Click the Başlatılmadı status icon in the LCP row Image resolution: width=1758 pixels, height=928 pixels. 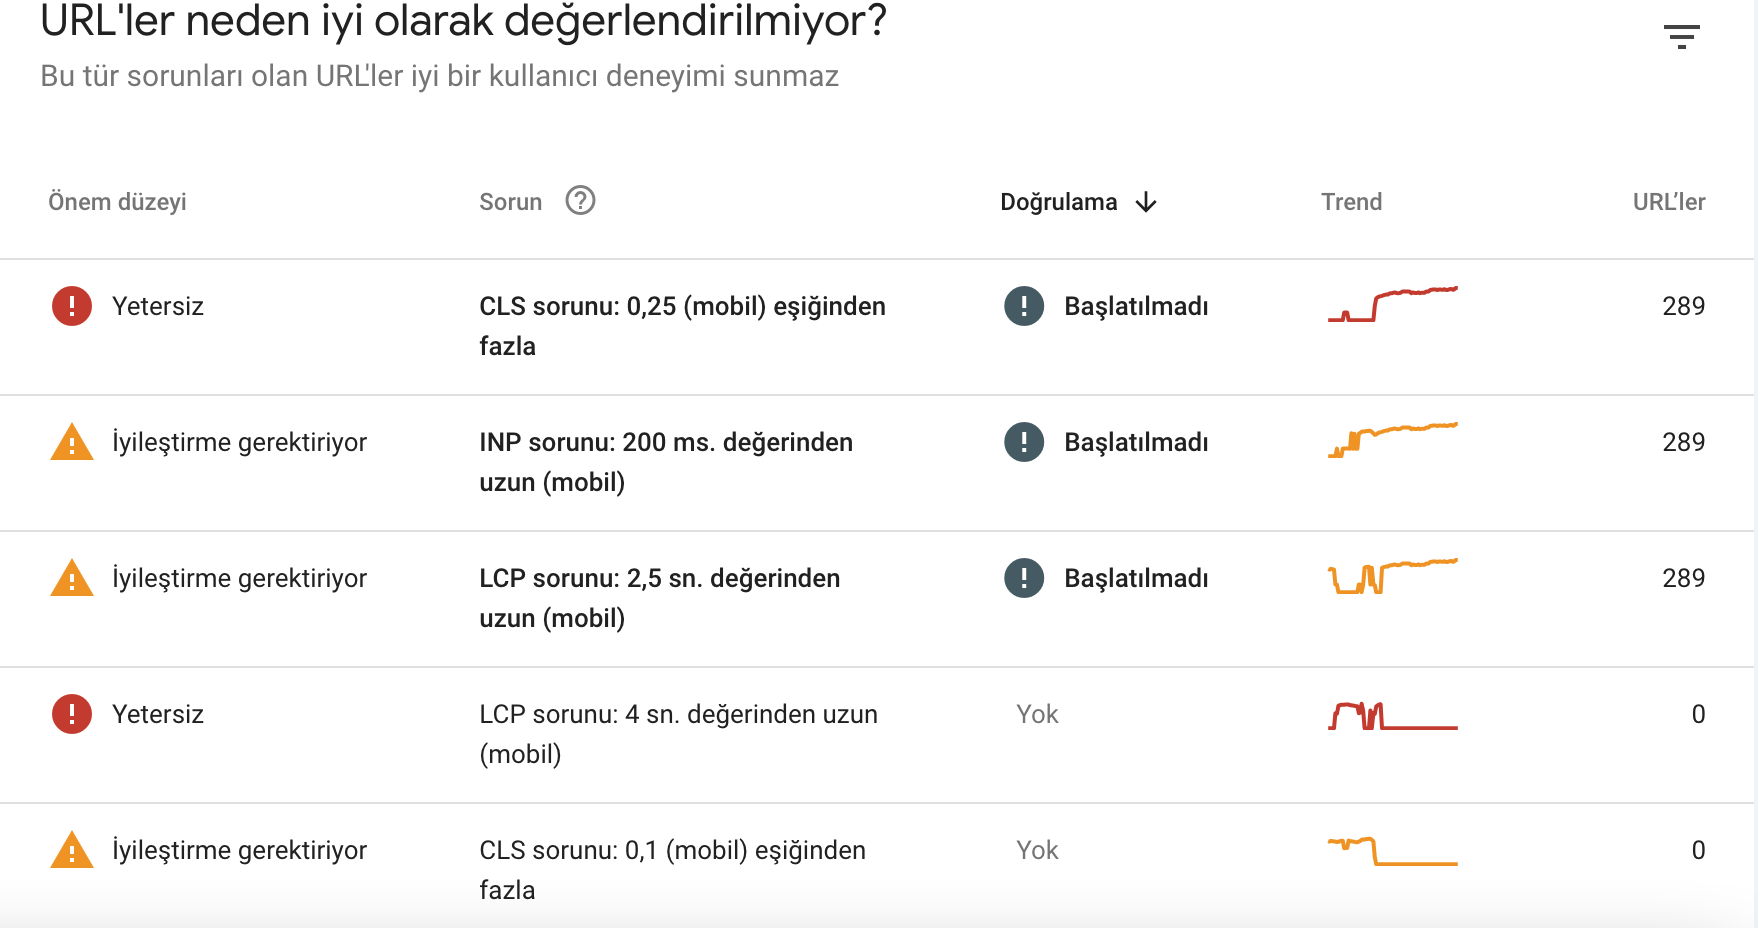[x=1024, y=578]
